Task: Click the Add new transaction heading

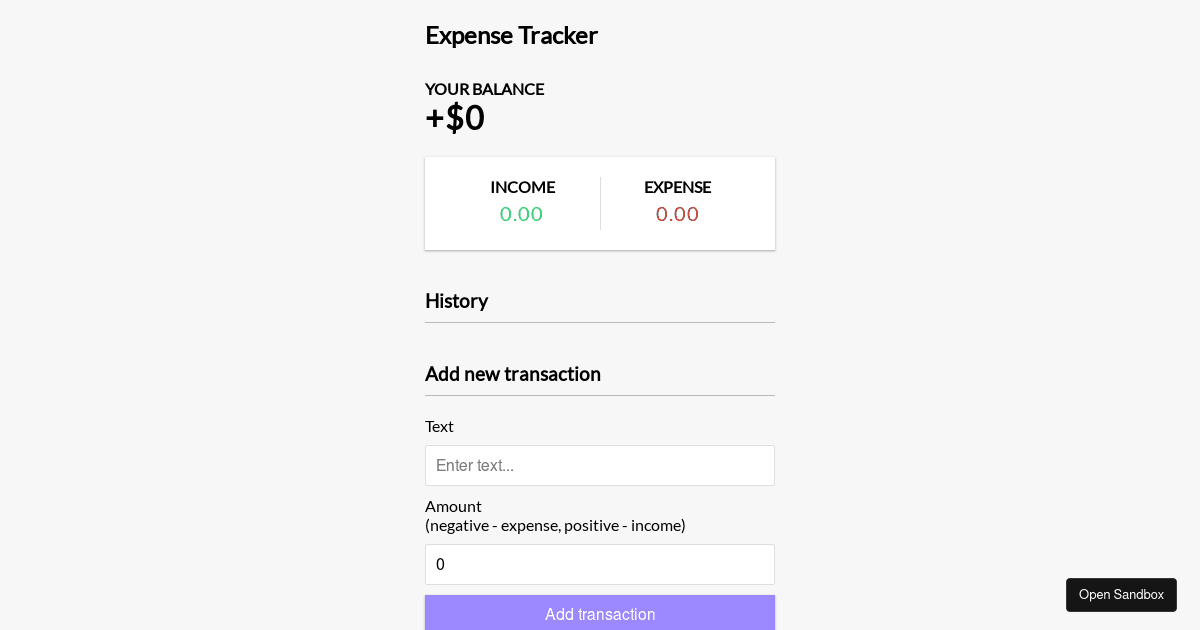Action: (513, 374)
